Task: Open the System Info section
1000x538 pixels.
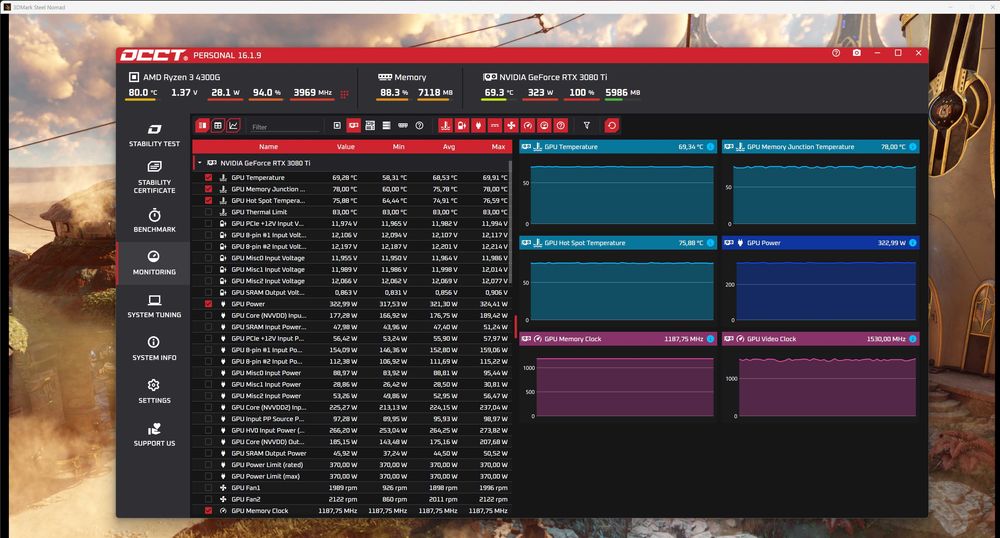Action: (154, 349)
